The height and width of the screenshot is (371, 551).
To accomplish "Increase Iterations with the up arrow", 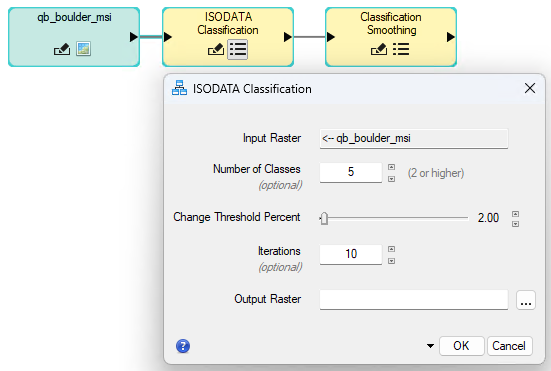I will [391, 249].
